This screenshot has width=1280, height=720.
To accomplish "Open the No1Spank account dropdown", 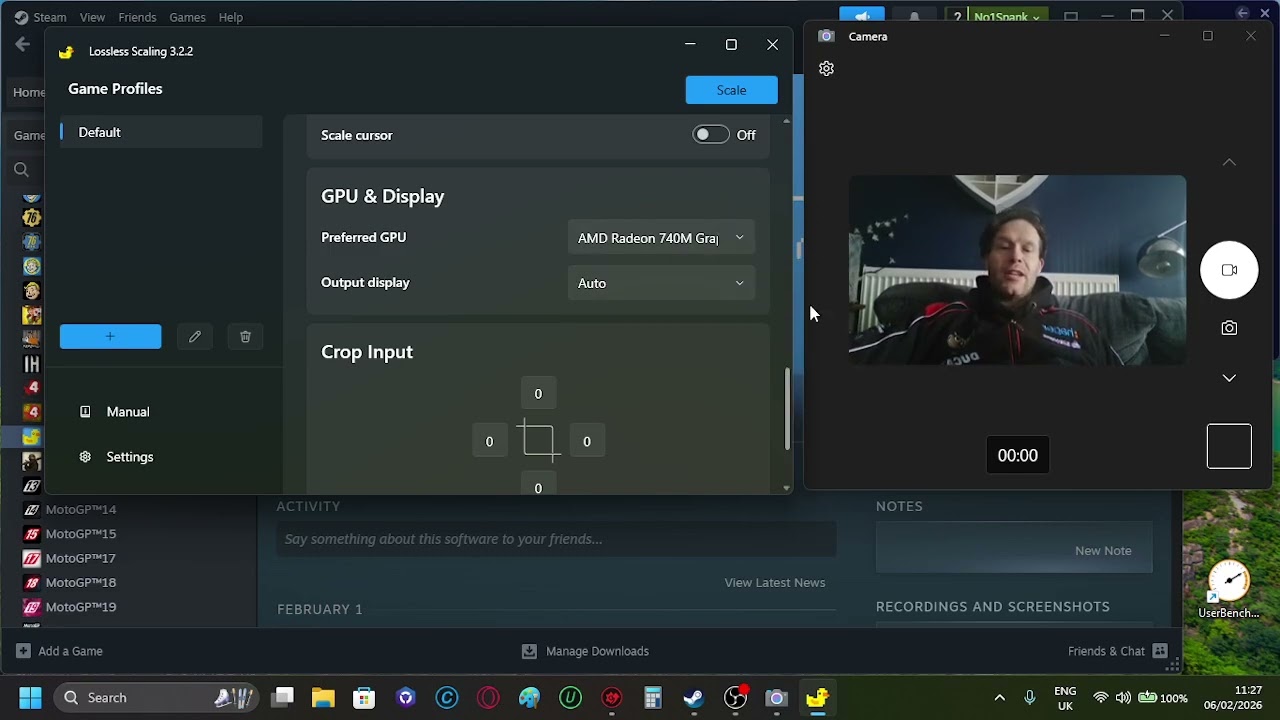I will tap(1007, 17).
